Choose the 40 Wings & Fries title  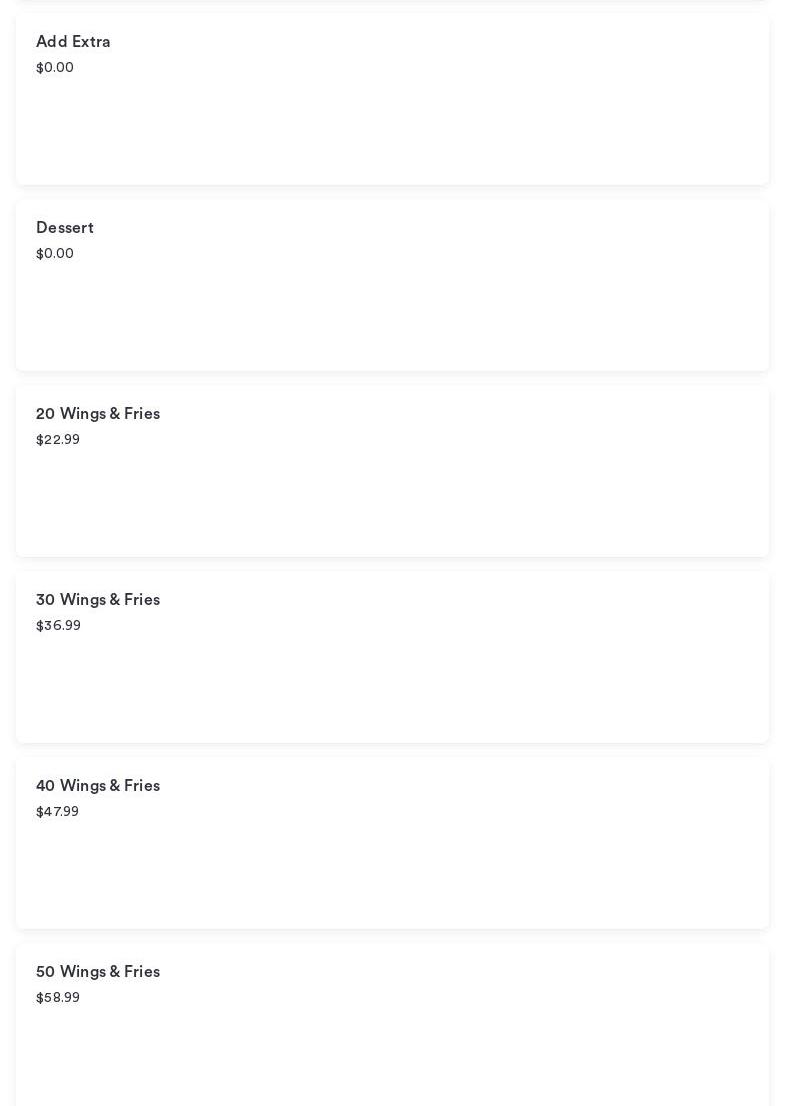coord(98,786)
